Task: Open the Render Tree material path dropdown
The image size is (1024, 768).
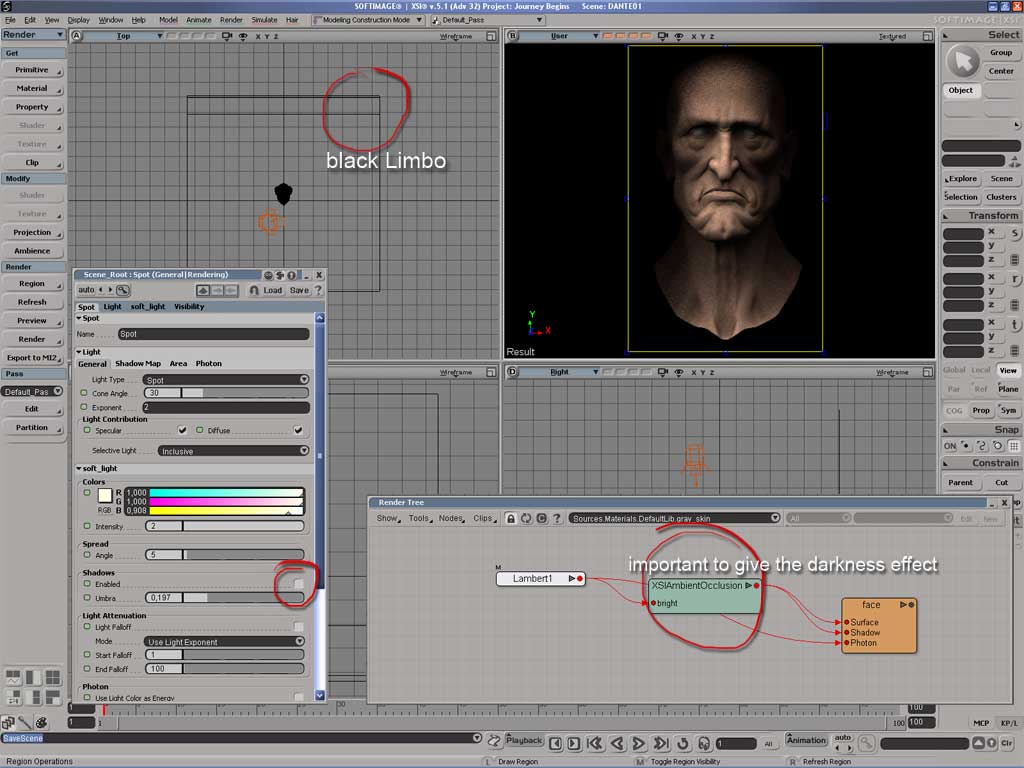Action: pos(675,518)
